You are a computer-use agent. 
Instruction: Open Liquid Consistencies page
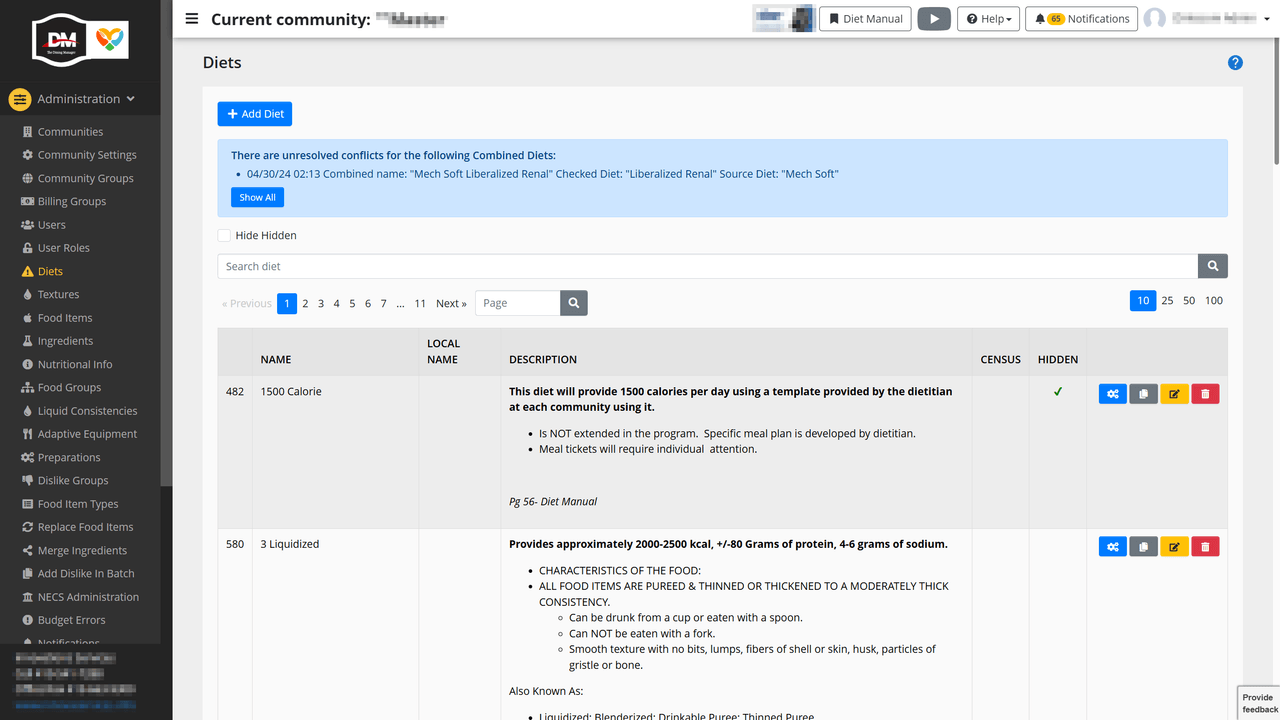click(x=87, y=411)
